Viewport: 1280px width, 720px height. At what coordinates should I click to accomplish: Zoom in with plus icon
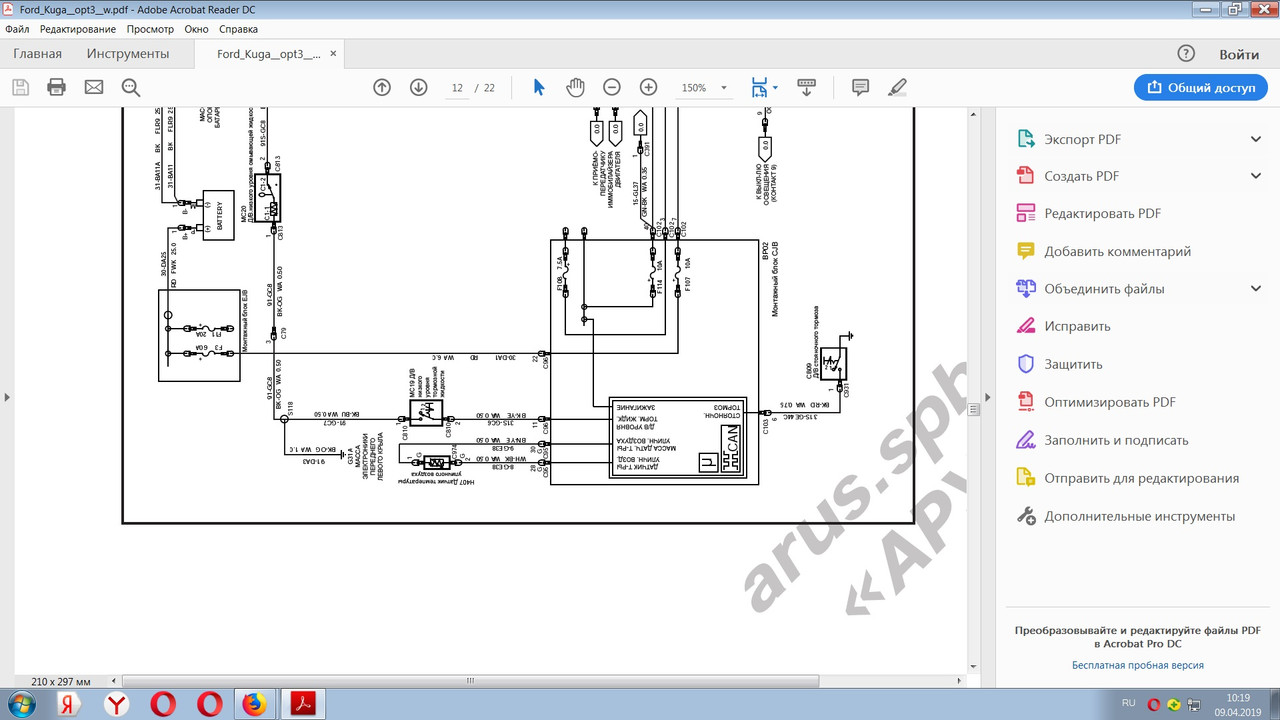(x=649, y=87)
